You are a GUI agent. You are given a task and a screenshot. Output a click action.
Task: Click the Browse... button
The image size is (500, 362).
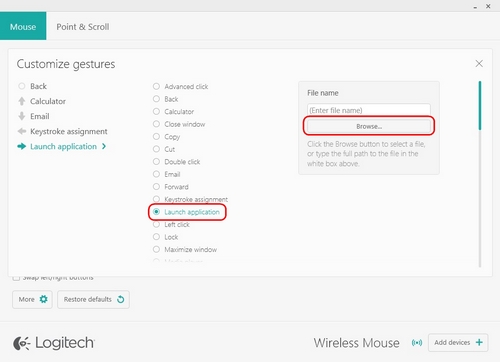point(369,126)
